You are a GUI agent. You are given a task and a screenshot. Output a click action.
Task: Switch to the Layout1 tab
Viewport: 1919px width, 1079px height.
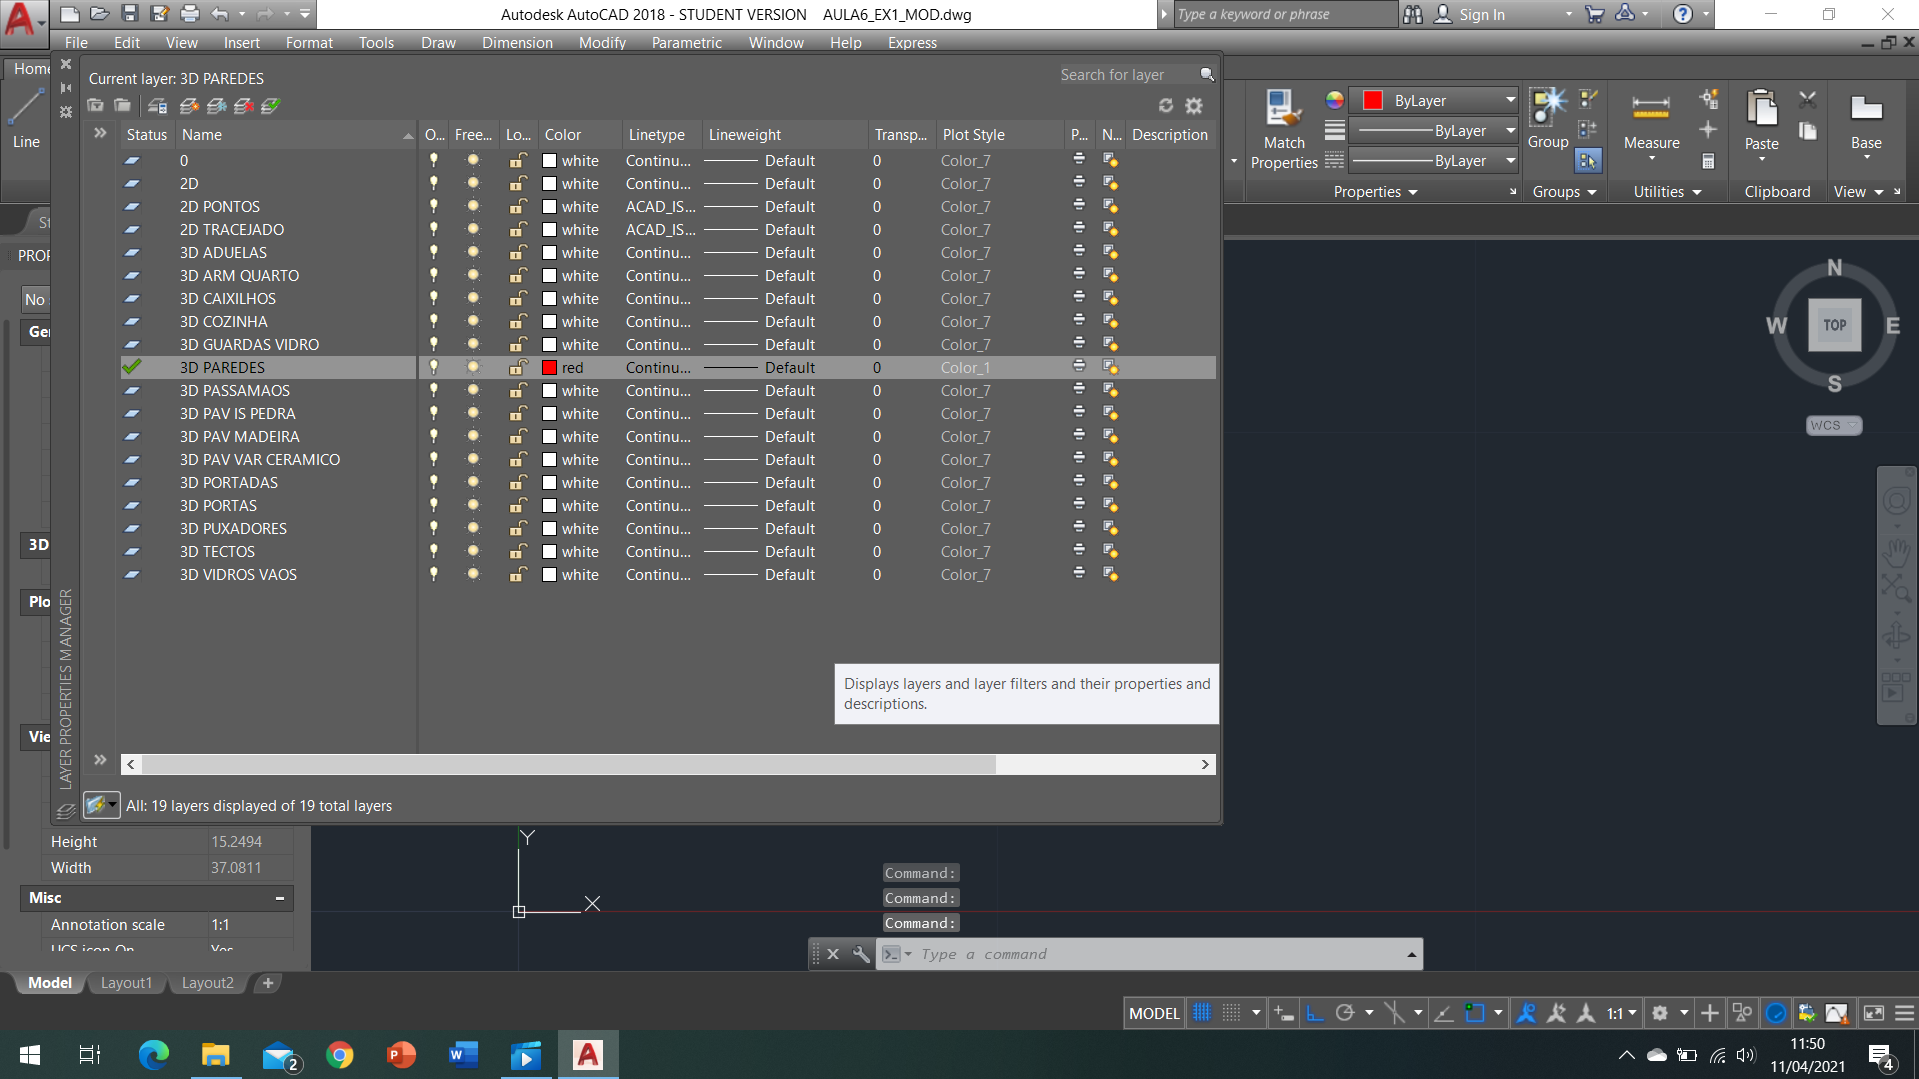click(126, 983)
